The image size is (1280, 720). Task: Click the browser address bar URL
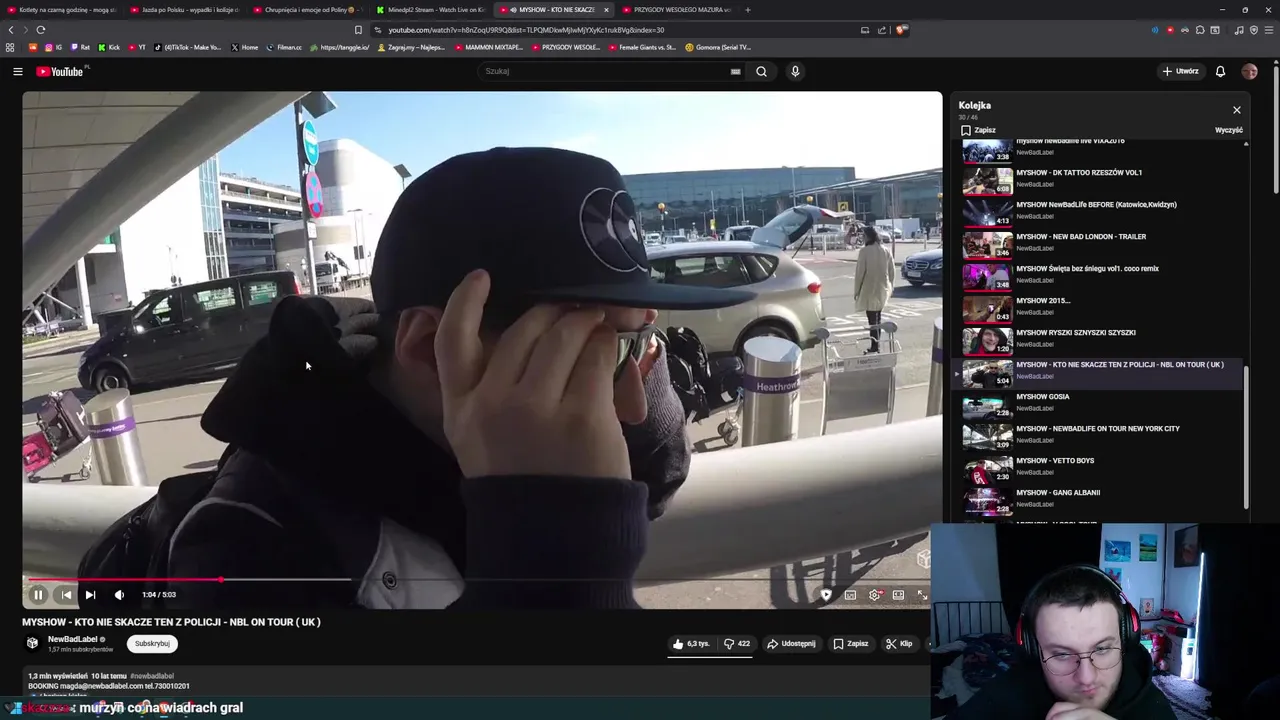point(526,30)
